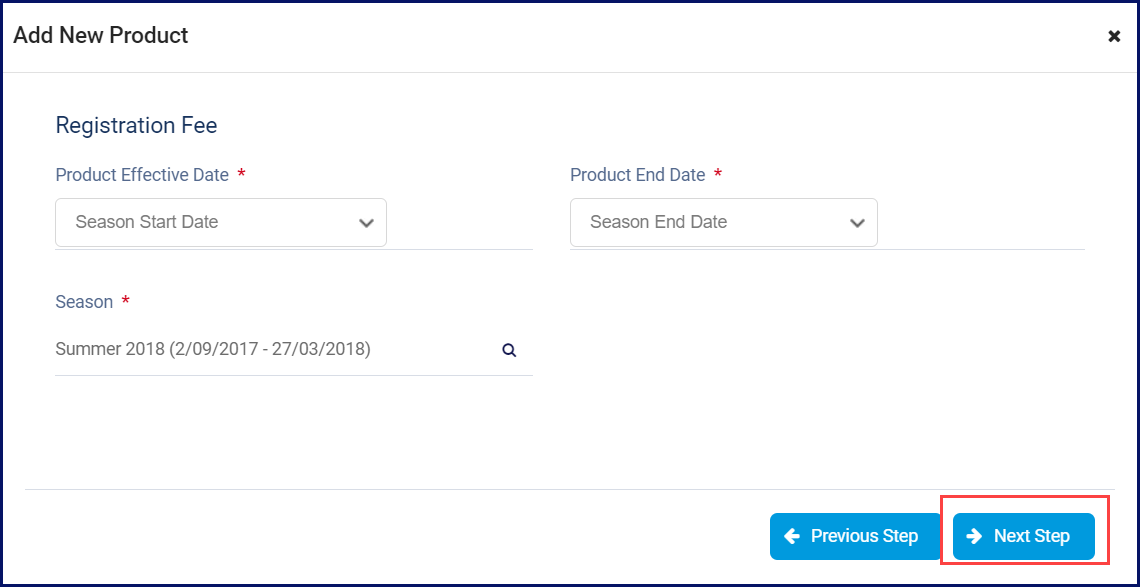Click the left arrow icon on Previous Step
Screen dimensions: 1140x587
[x=792, y=537]
